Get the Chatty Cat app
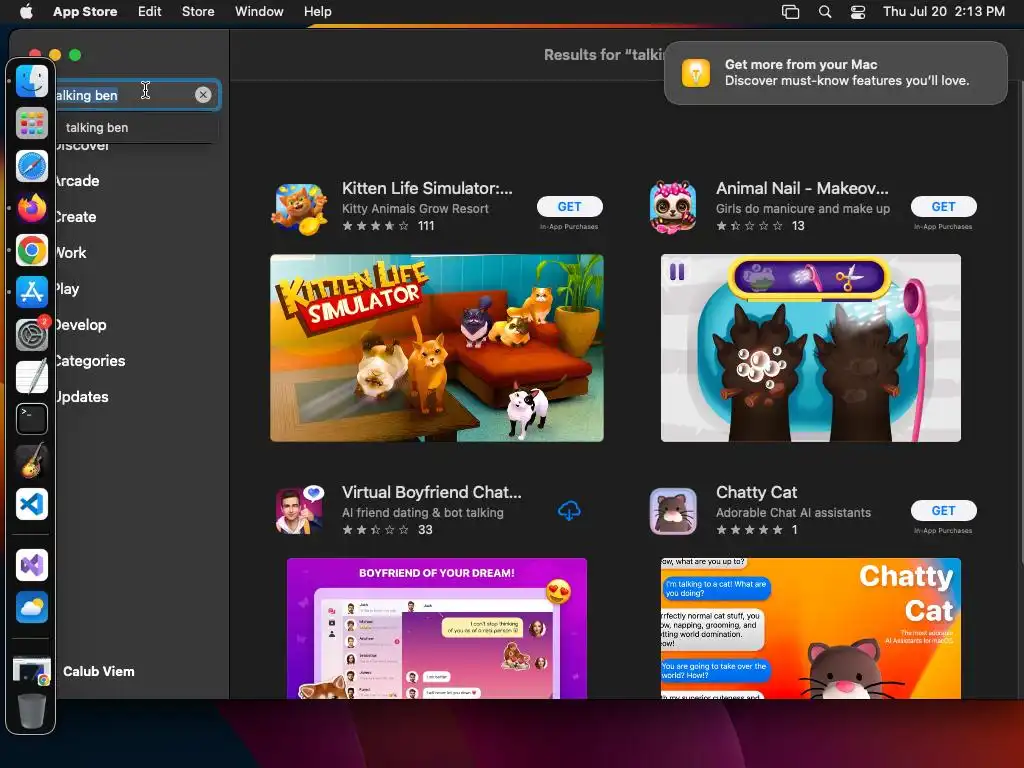The image size is (1024, 768). point(944,511)
